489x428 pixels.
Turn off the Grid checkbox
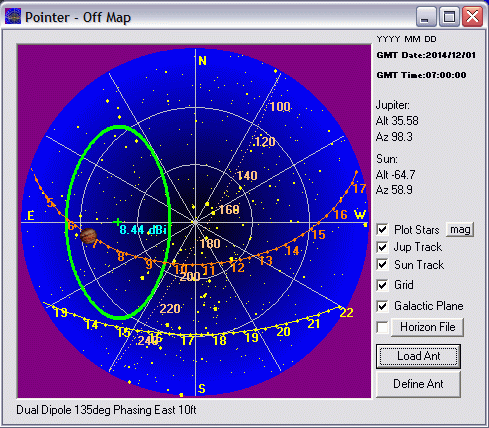[x=382, y=285]
